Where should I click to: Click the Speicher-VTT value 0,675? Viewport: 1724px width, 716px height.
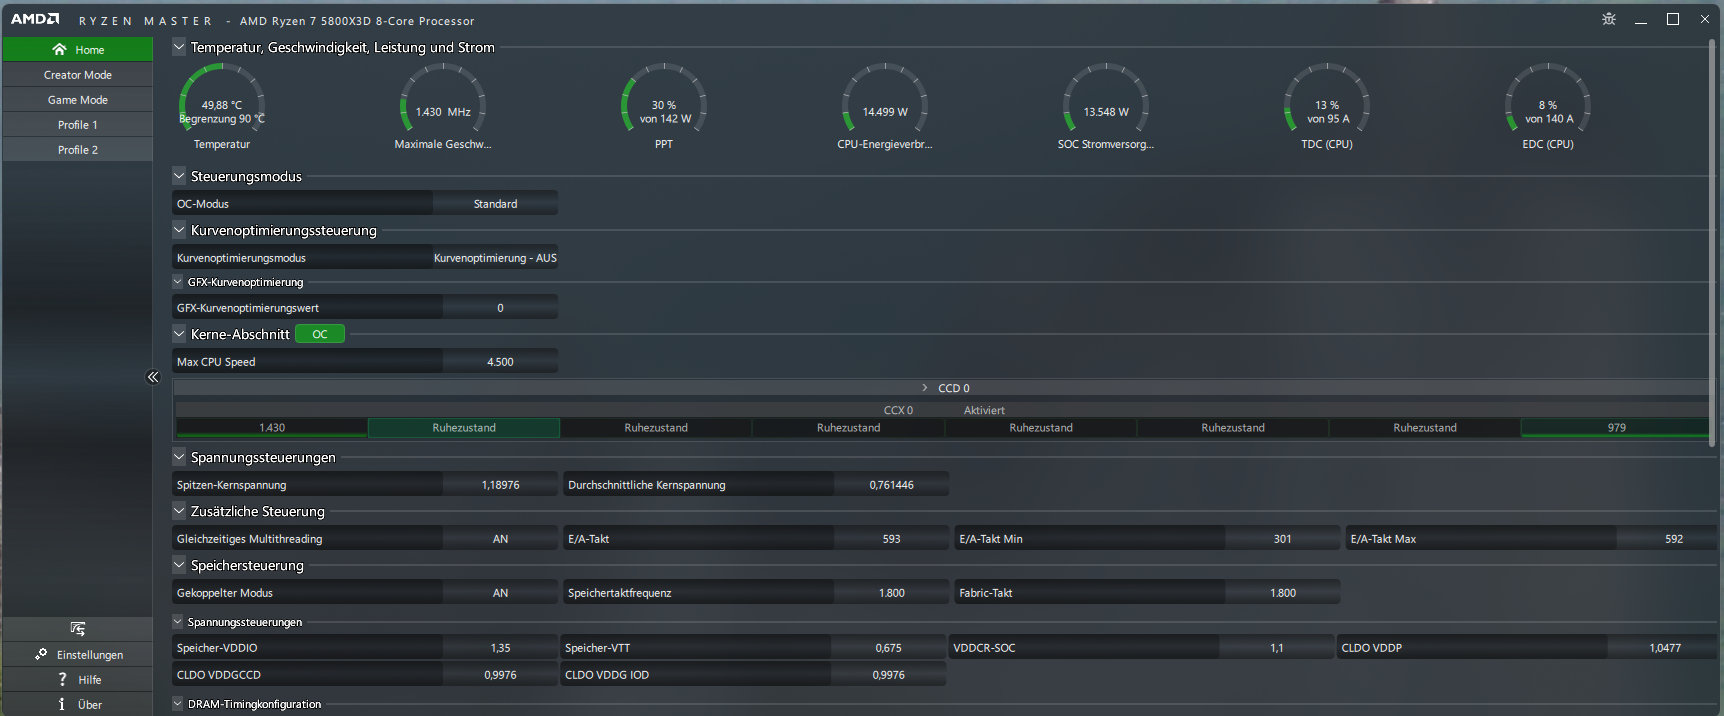[888, 648]
